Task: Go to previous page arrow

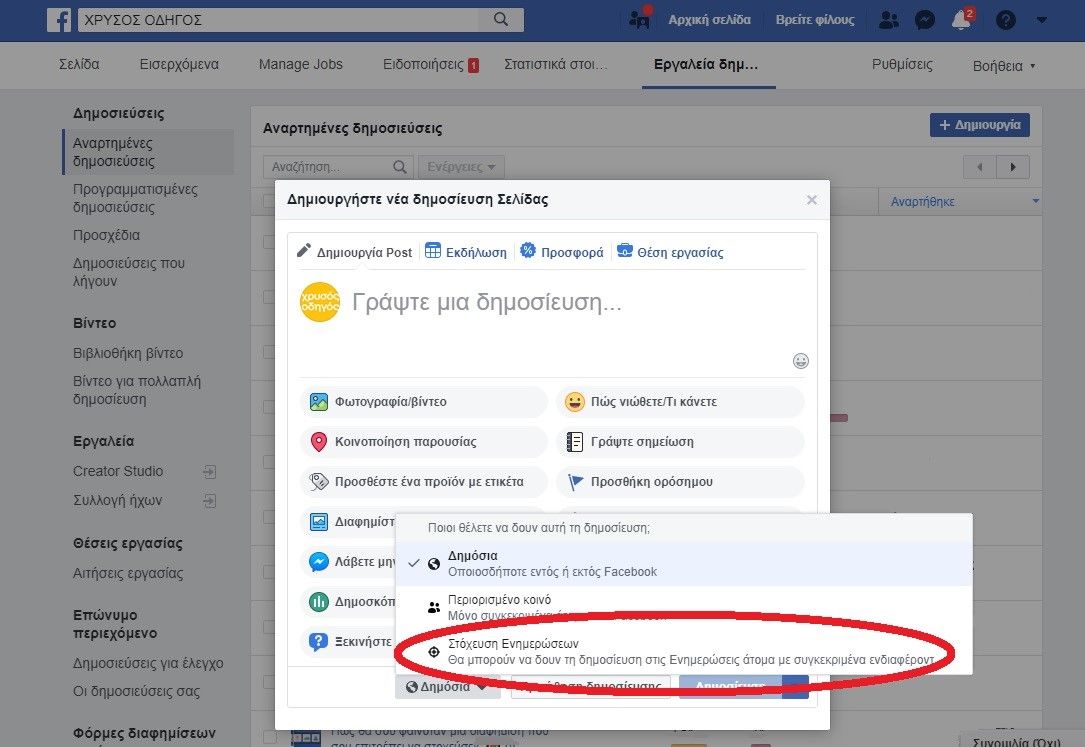Action: tap(980, 167)
